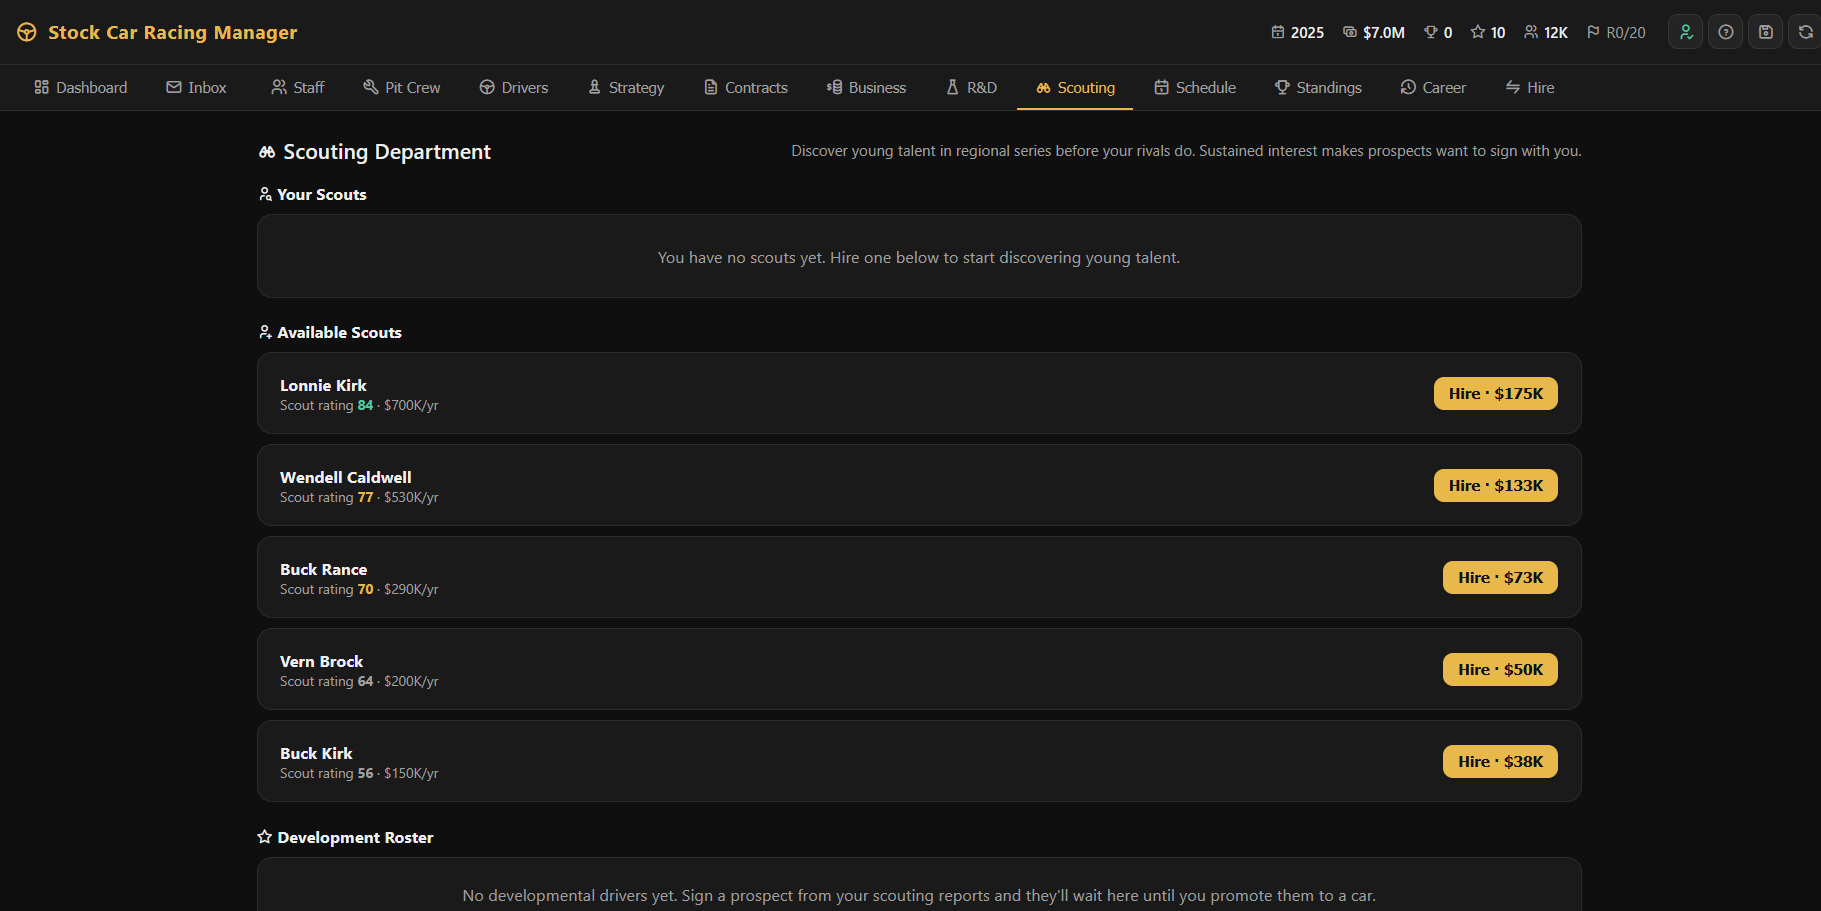Open the help question-mark button
This screenshot has height=911, width=1821.
[x=1725, y=32]
